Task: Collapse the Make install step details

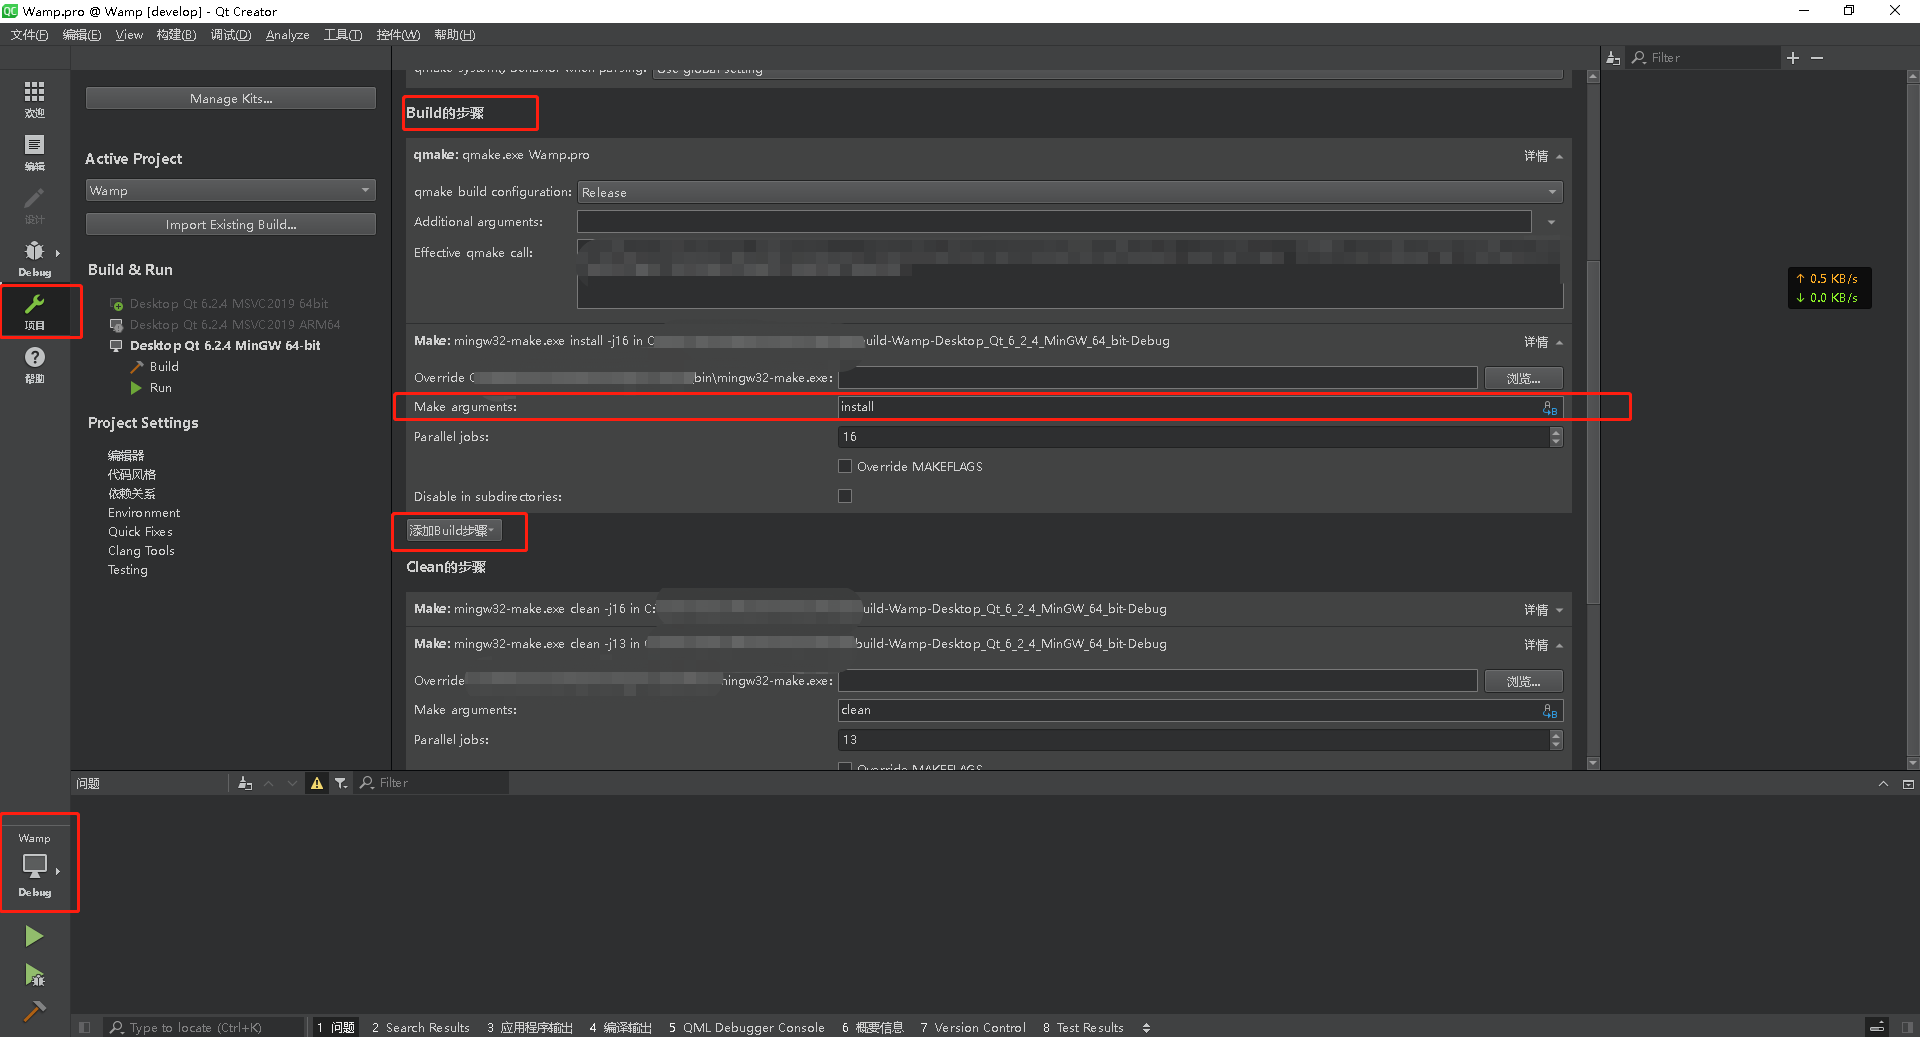Action: point(1543,342)
